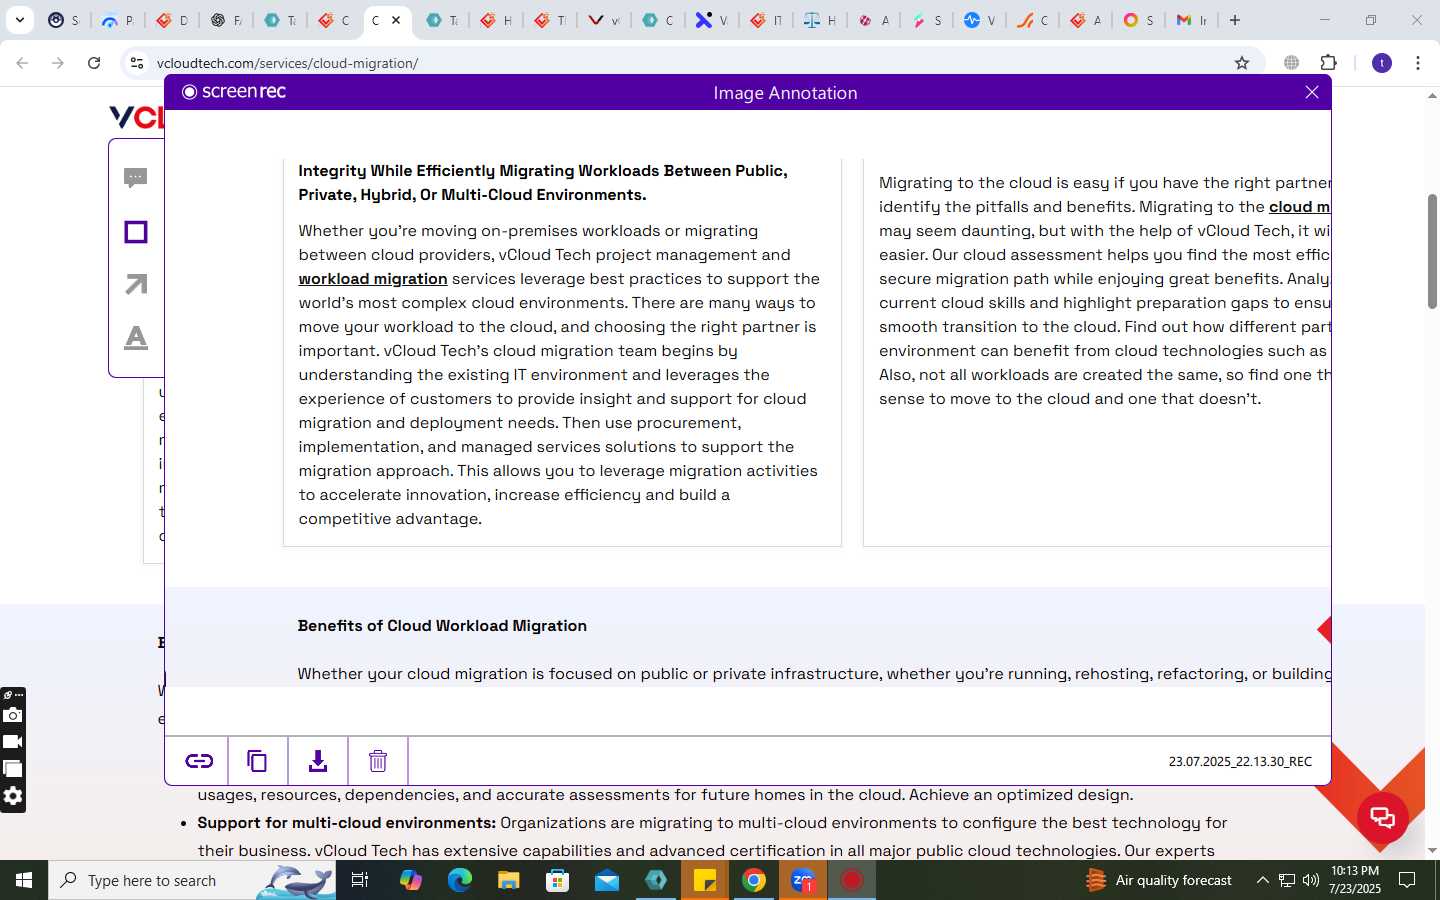Click the vCloud logo on webpage
Image resolution: width=1440 pixels, height=900 pixels.
136,117
